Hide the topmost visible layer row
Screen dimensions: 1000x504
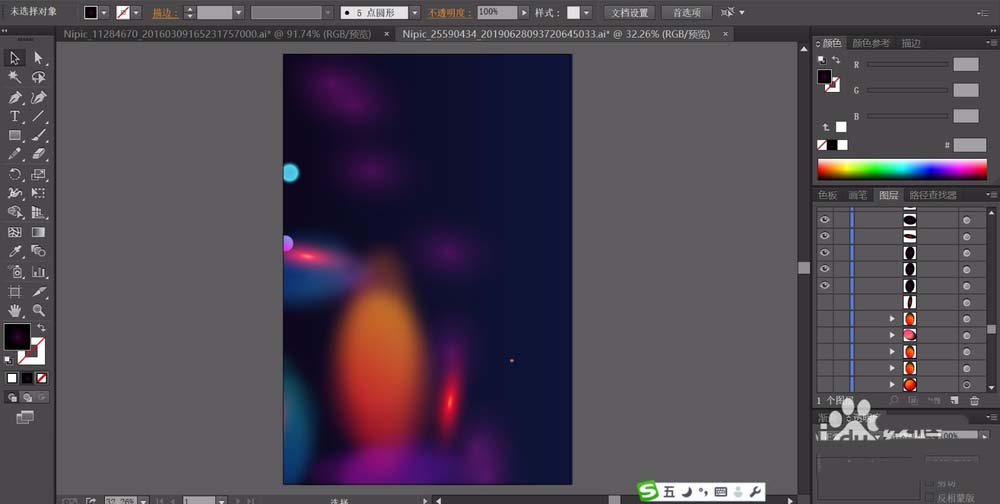click(x=825, y=219)
